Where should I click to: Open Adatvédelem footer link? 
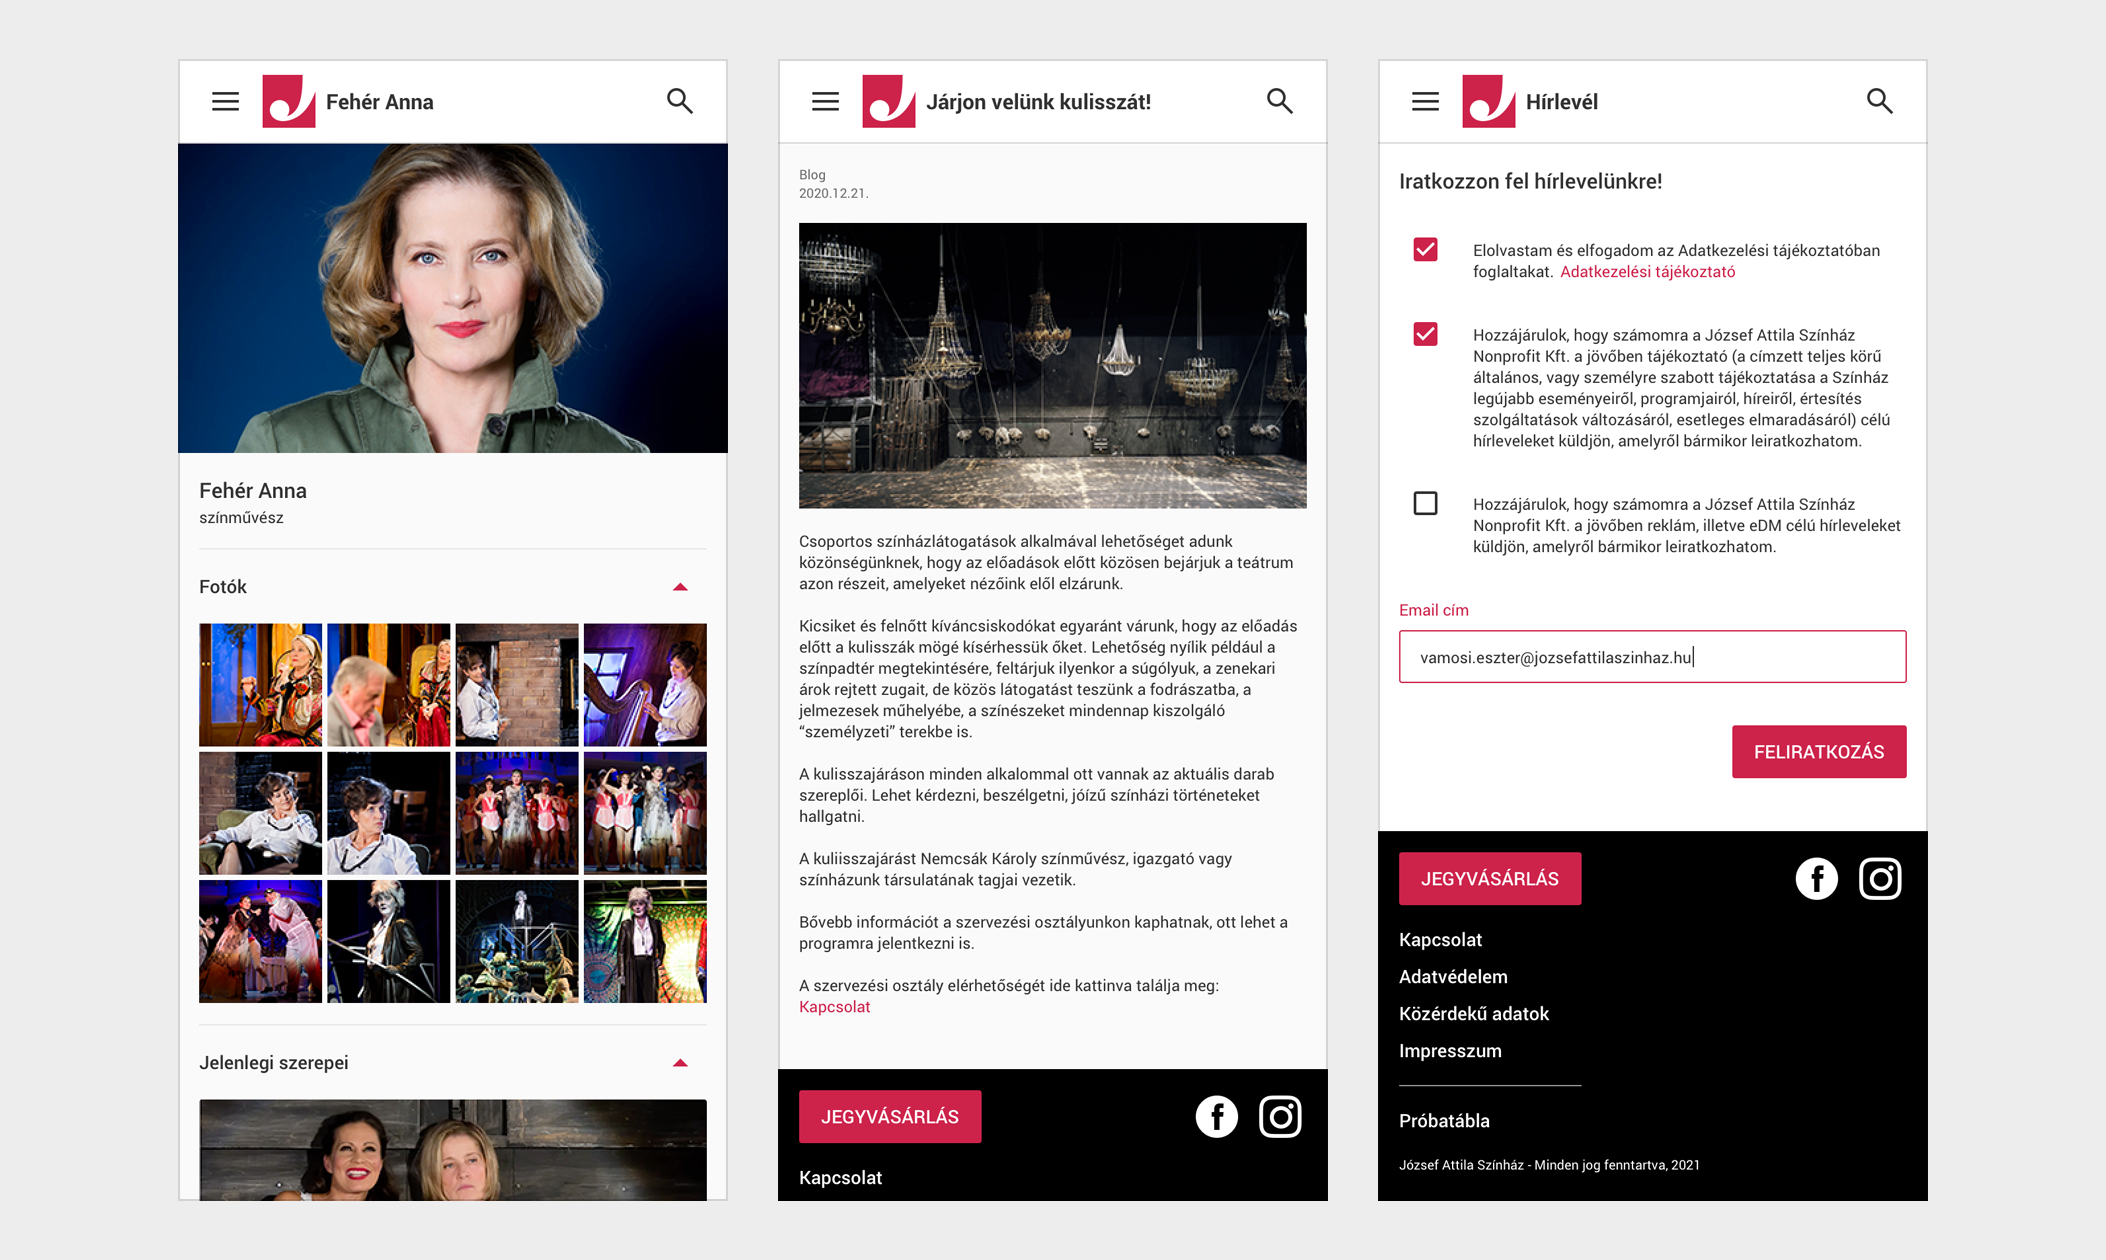pos(1453,977)
